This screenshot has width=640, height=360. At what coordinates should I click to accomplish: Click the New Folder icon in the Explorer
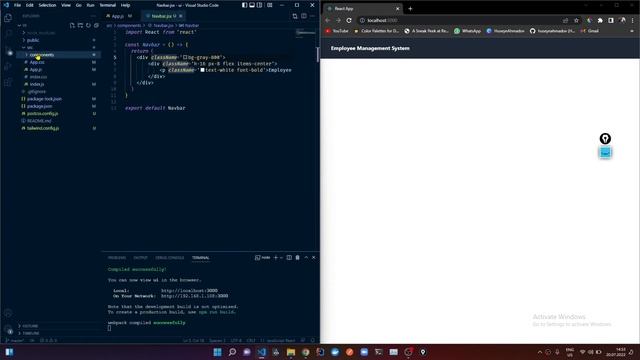point(80,25)
